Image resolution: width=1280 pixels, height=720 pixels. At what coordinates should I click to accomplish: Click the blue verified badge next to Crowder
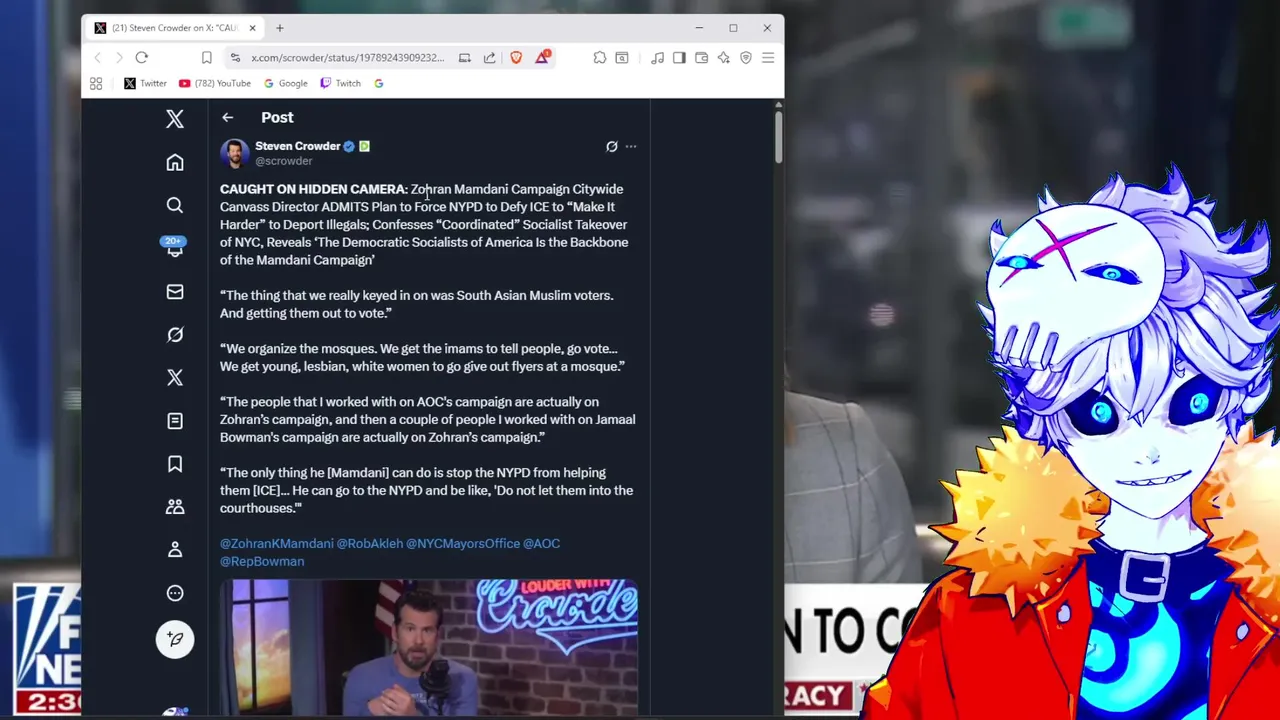pyautogui.click(x=349, y=146)
